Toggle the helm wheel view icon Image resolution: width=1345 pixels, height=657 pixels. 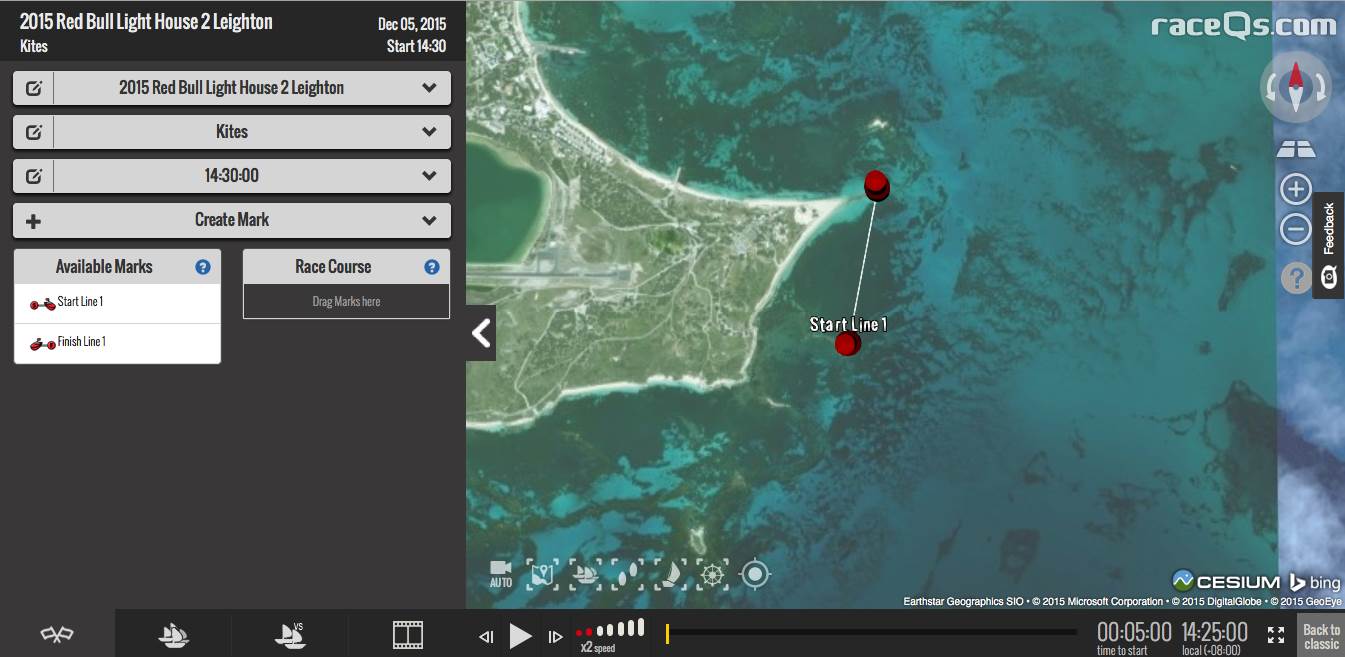coord(711,574)
